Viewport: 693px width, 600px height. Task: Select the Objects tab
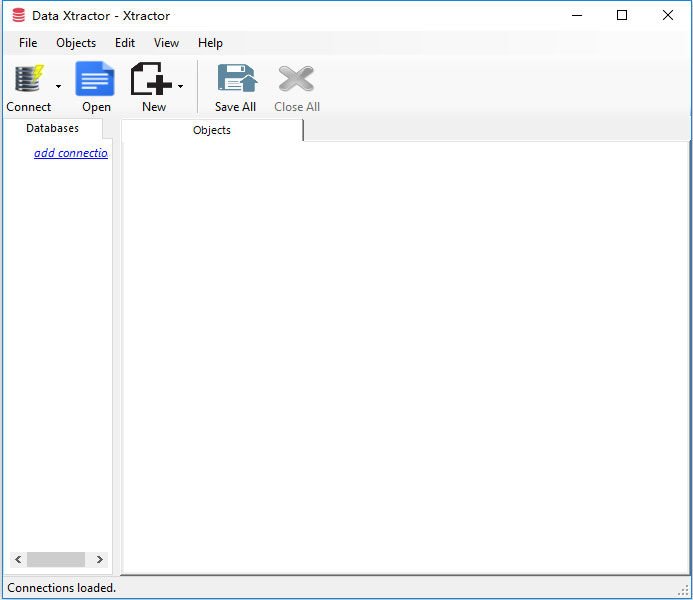tap(212, 130)
